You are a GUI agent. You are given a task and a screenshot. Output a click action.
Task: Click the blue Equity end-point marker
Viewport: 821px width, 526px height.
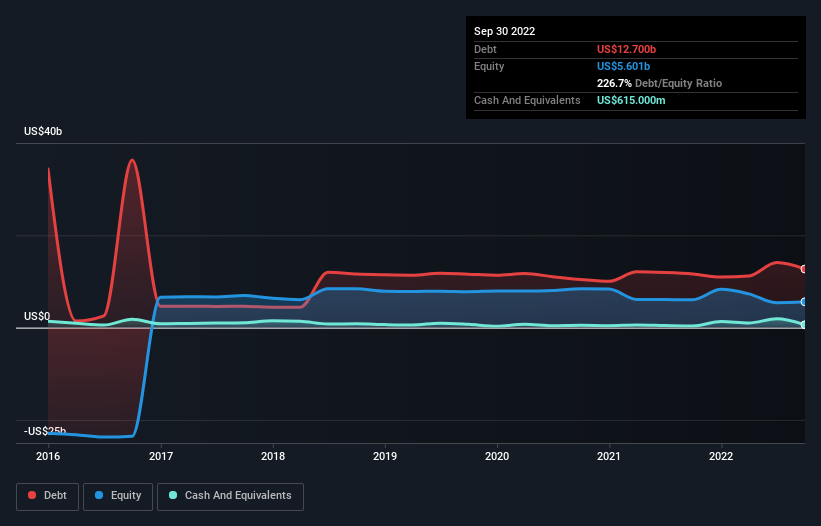(x=804, y=302)
